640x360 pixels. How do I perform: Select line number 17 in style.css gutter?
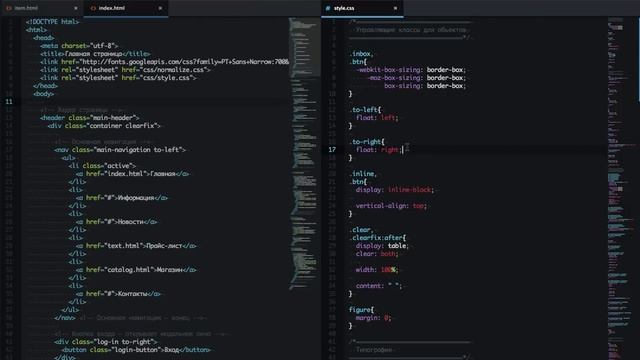tap(332, 150)
